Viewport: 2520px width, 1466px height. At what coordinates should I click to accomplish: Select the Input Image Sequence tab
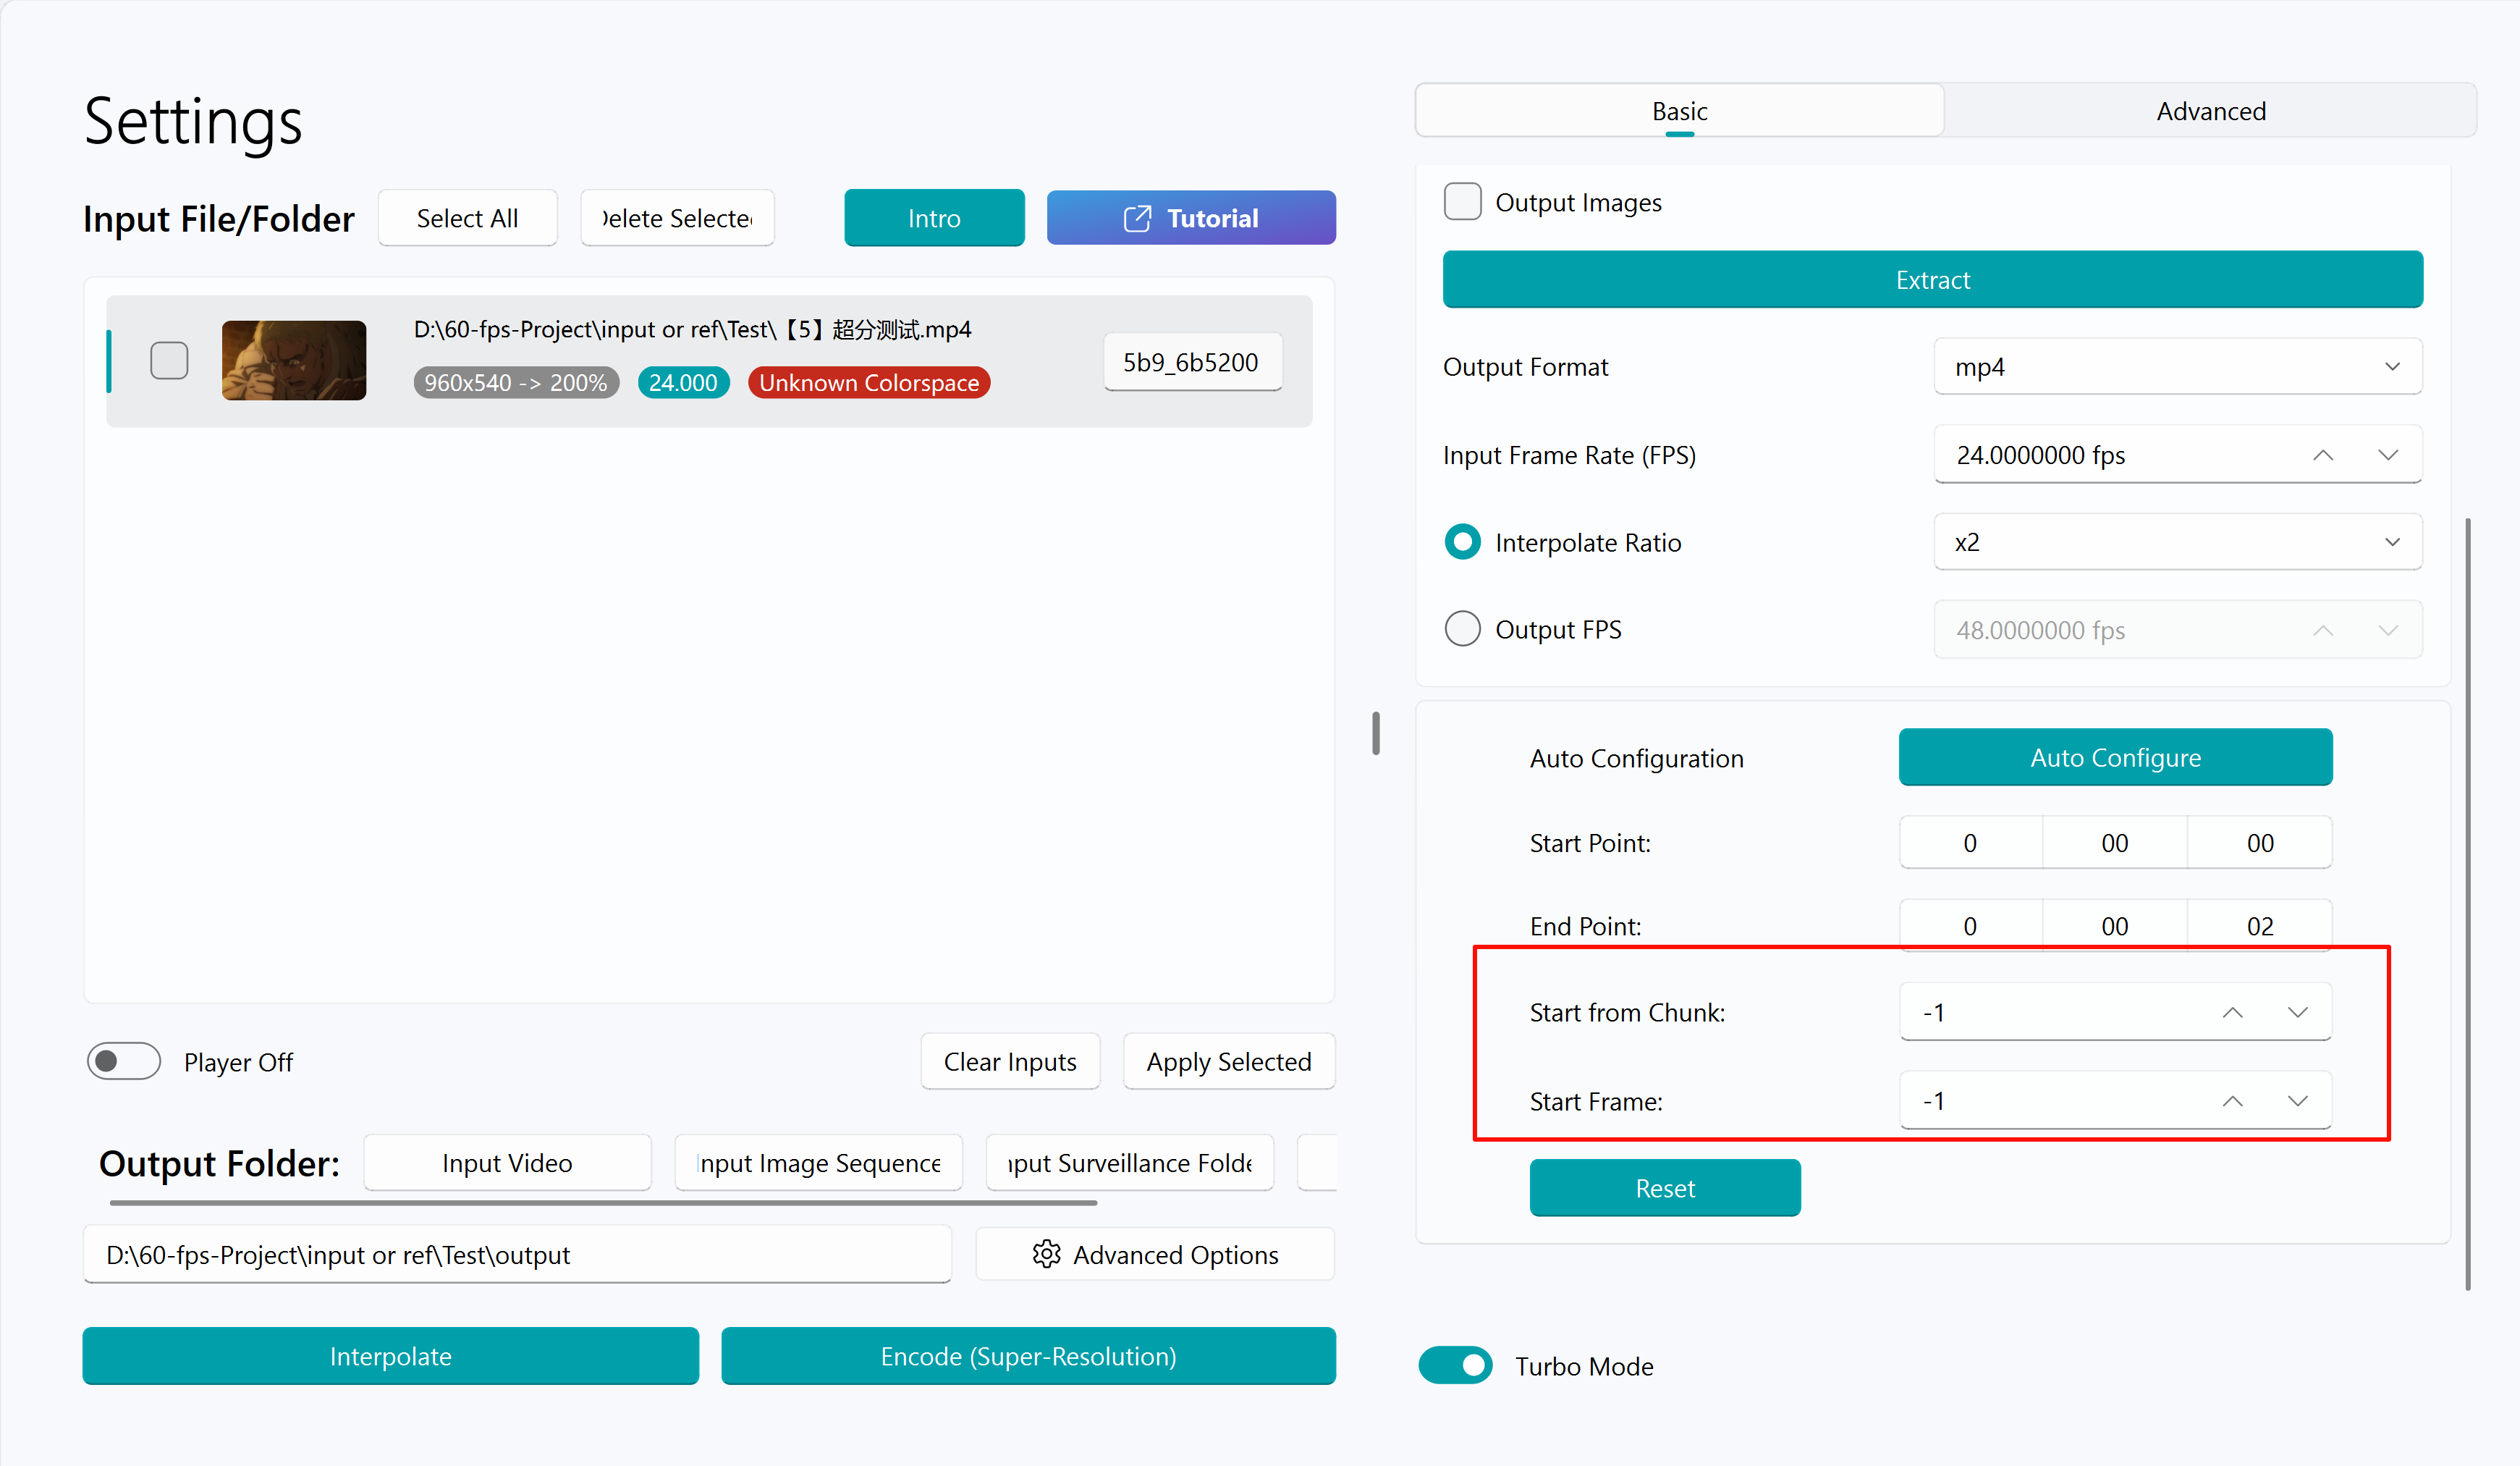point(819,1163)
